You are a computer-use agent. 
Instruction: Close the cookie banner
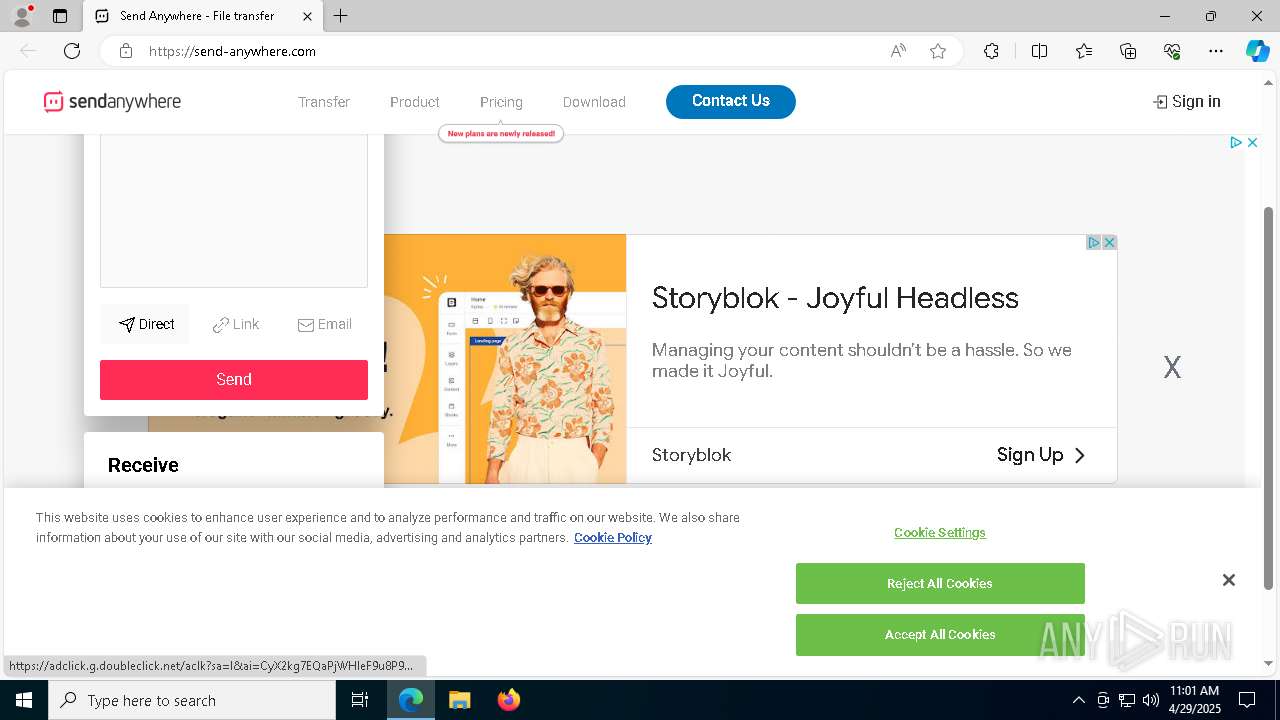[1229, 580]
